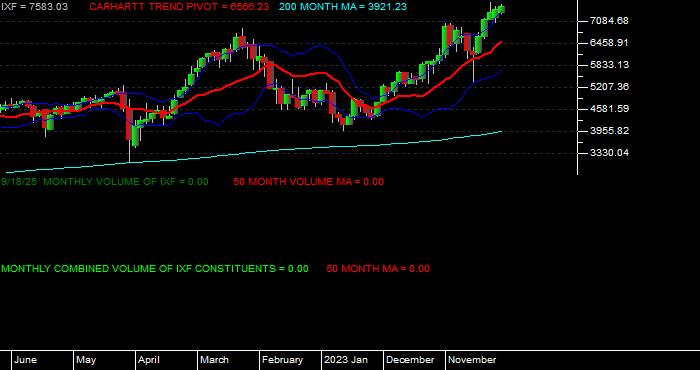Click the 3330.04 price axis label
The width and height of the screenshot is (700, 370).
point(609,153)
